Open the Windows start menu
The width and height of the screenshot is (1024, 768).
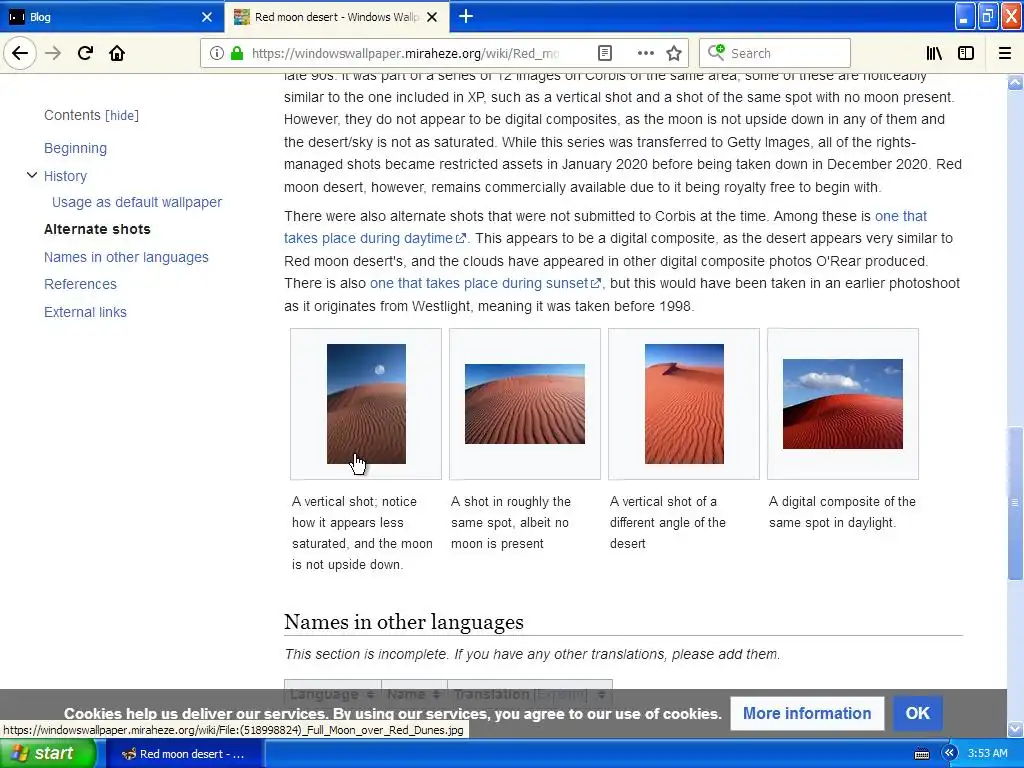[x=47, y=754]
